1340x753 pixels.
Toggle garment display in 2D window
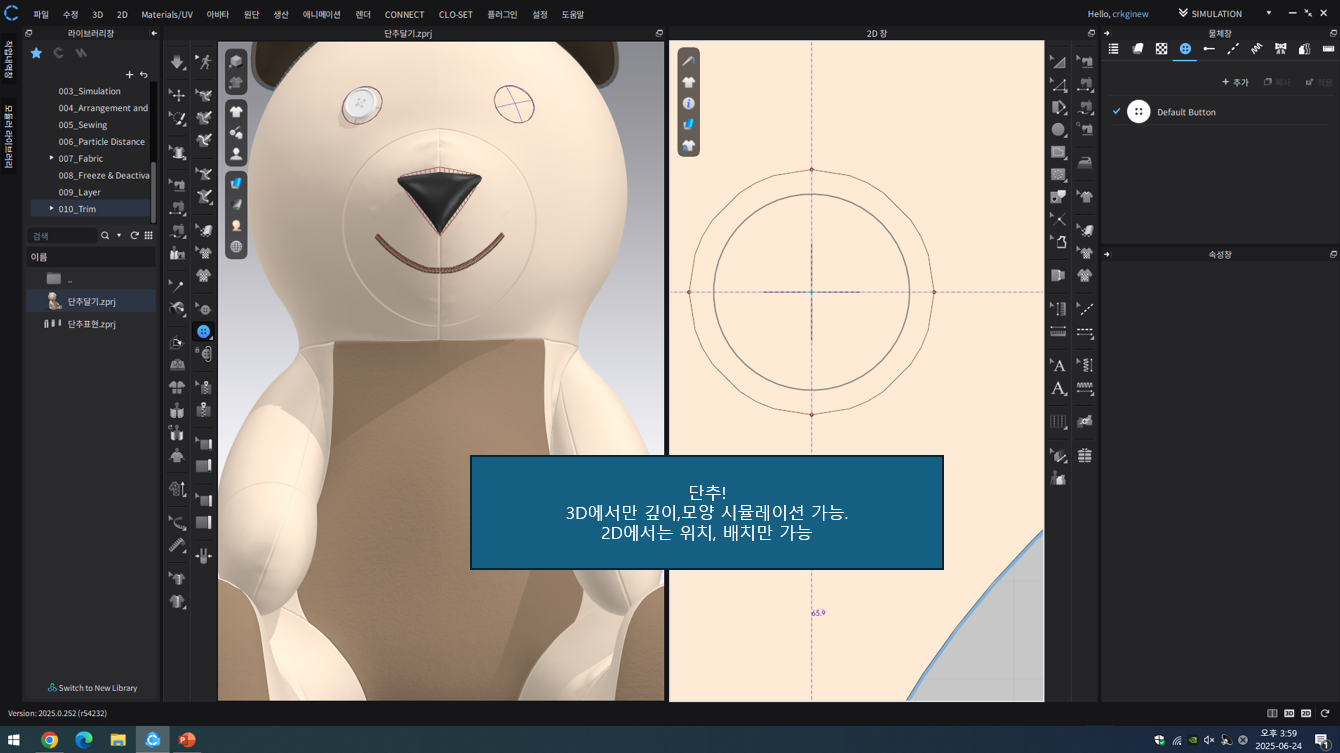688,82
